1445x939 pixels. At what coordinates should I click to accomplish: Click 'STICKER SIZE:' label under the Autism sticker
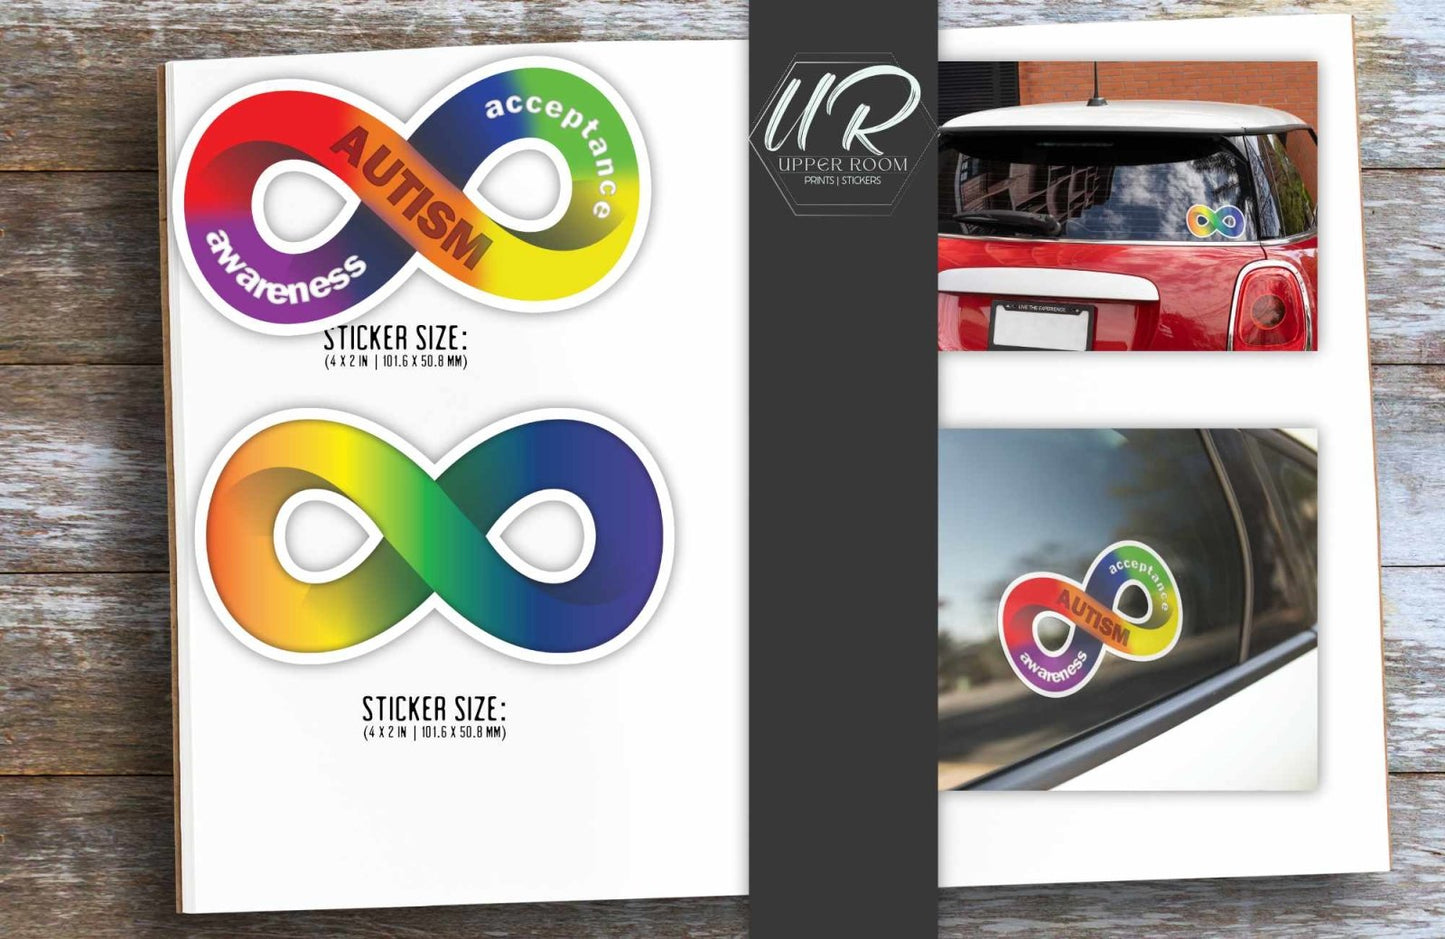395,337
